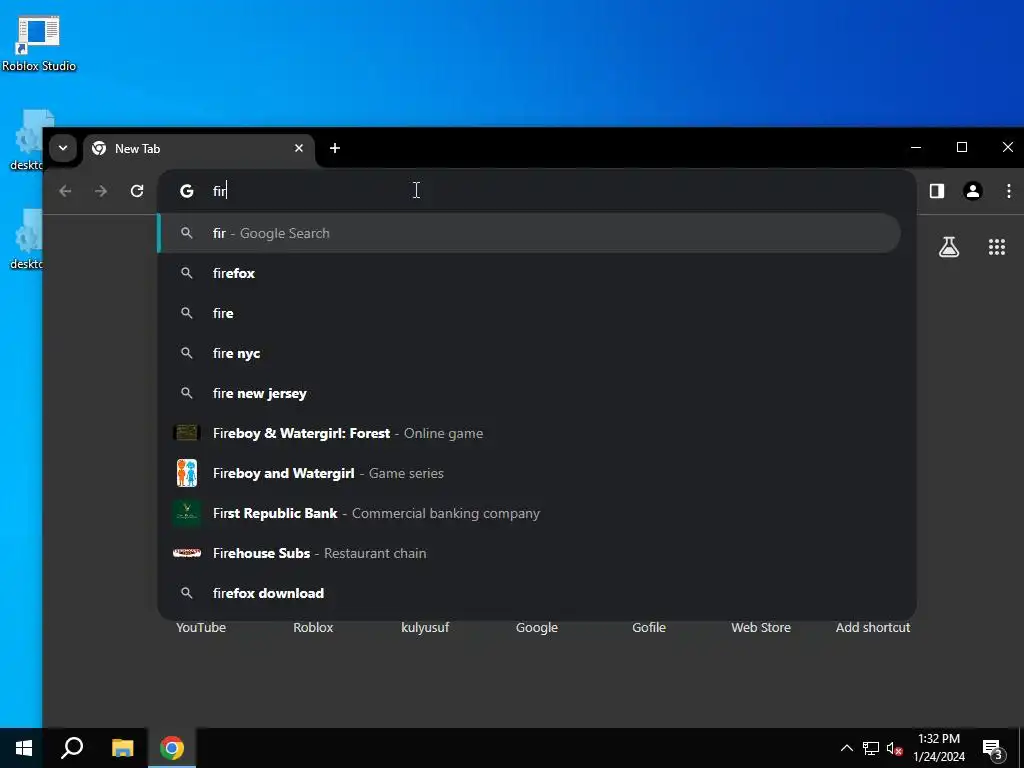
Task: Select Fireboy & Watergirl: Forest online game suggestion
Action: (x=530, y=433)
